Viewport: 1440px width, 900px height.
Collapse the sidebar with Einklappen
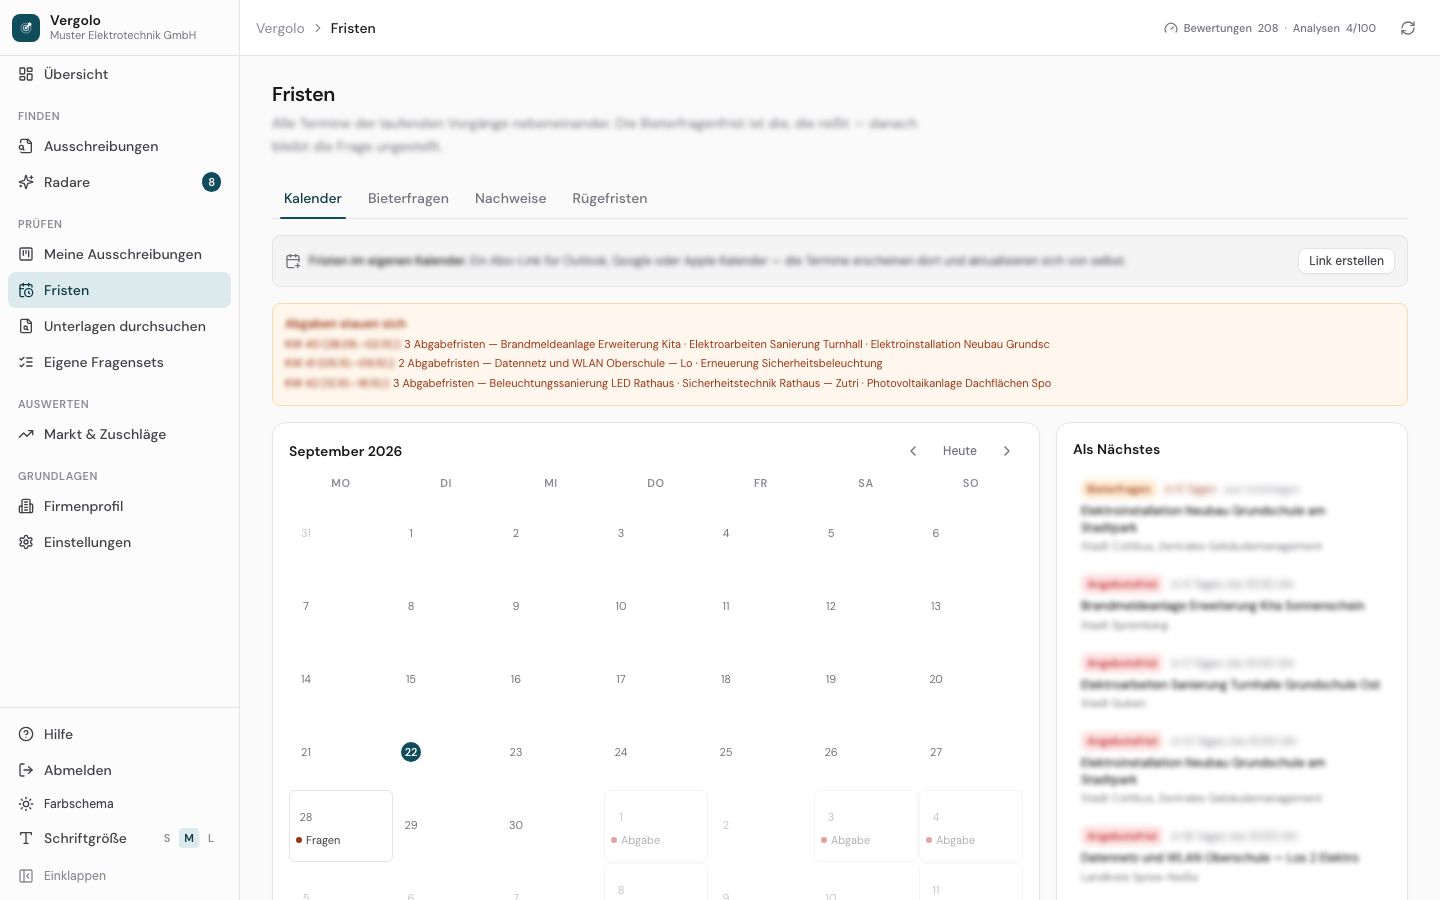pyautogui.click(x=119, y=876)
